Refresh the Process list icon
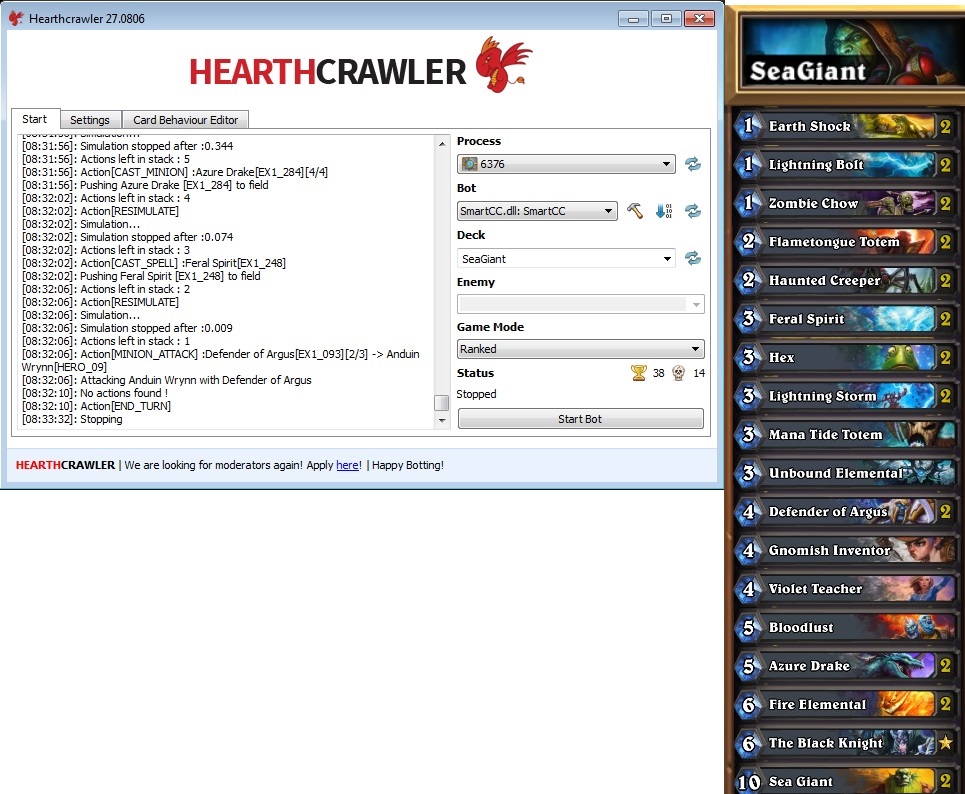This screenshot has width=965, height=794. [692, 164]
